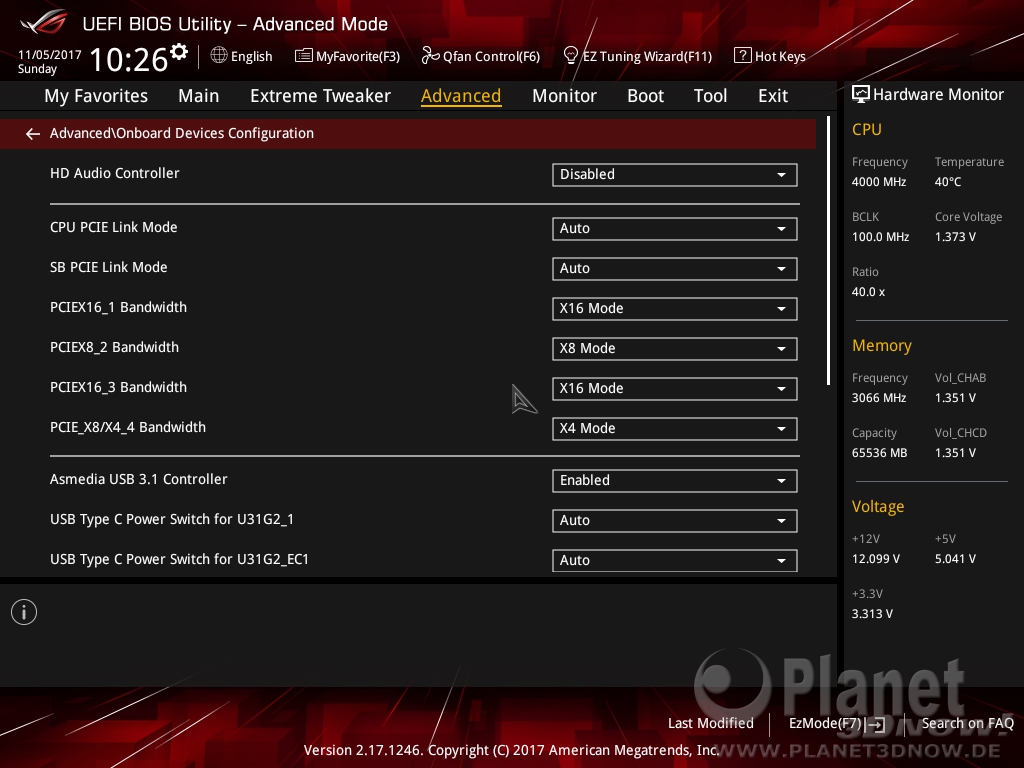Click the 3.313 V reading

click(872, 615)
